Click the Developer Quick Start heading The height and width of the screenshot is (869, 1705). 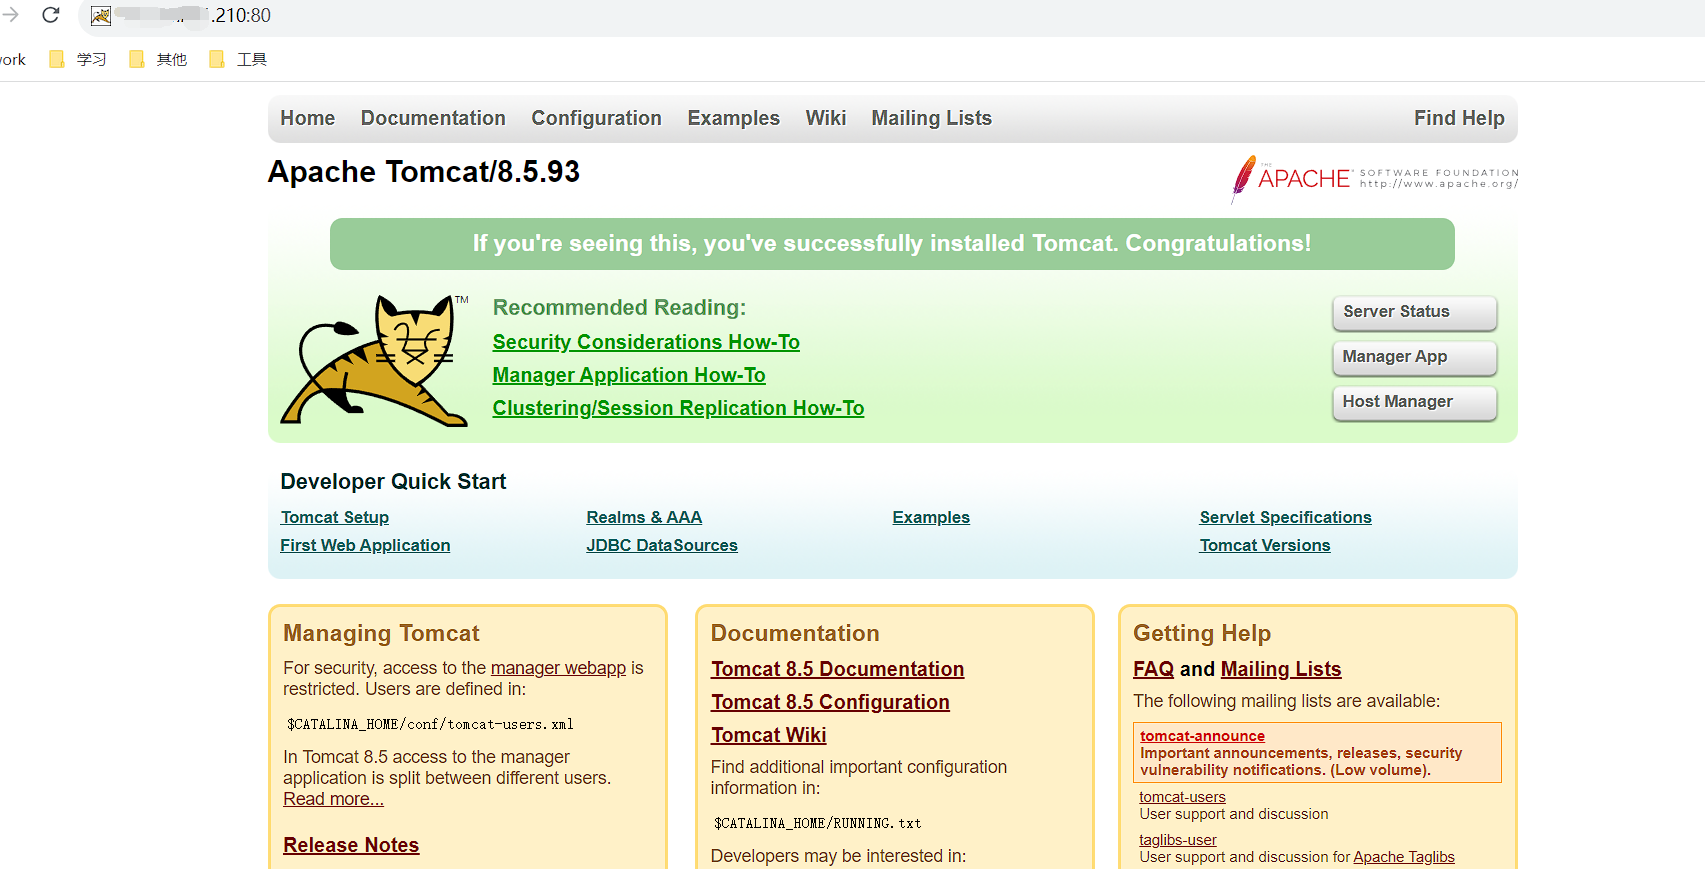click(x=393, y=482)
